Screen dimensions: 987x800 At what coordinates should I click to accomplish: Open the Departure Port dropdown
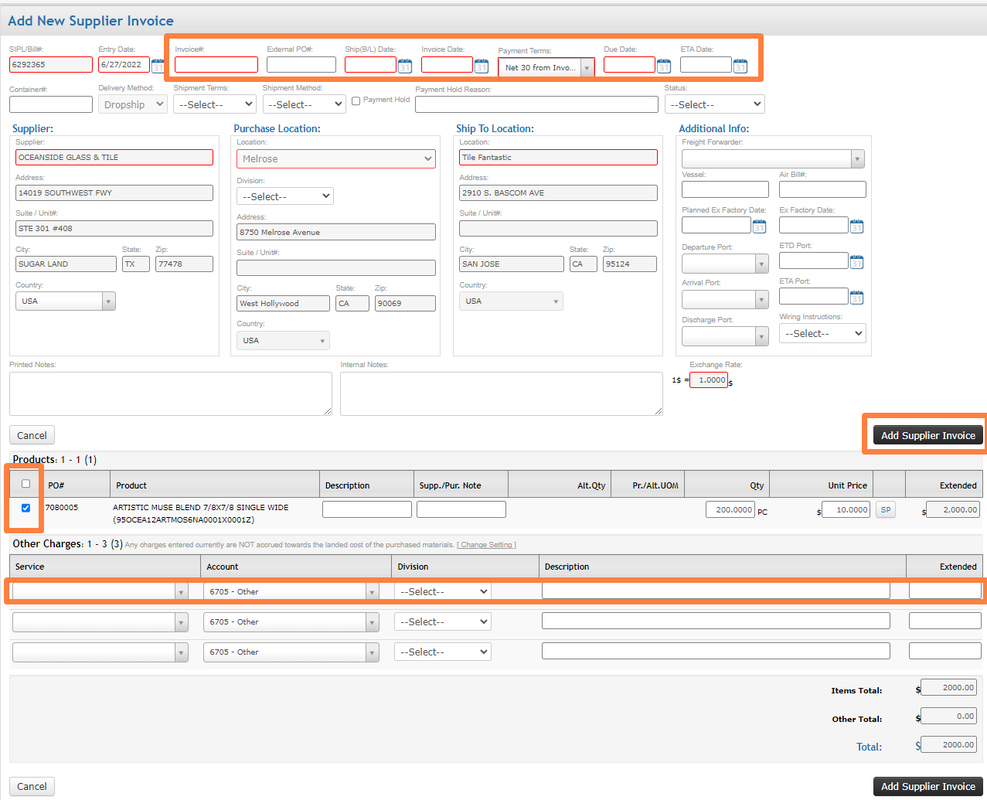pos(725,263)
